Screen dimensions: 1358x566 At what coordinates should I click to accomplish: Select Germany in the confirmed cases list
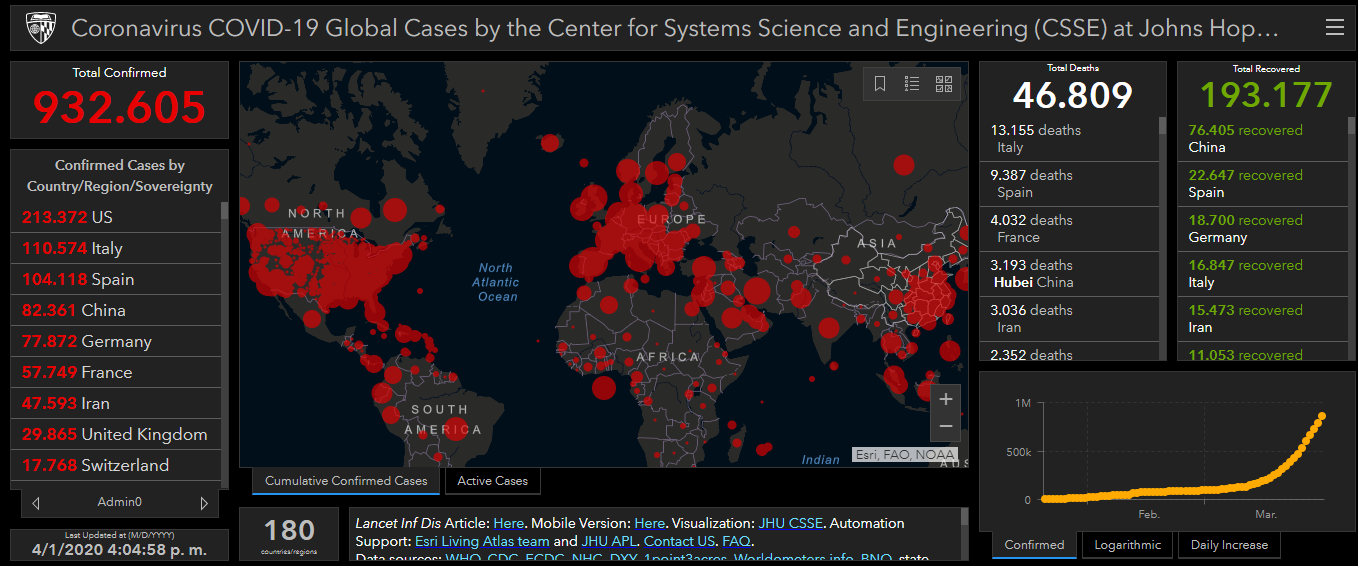(x=116, y=341)
